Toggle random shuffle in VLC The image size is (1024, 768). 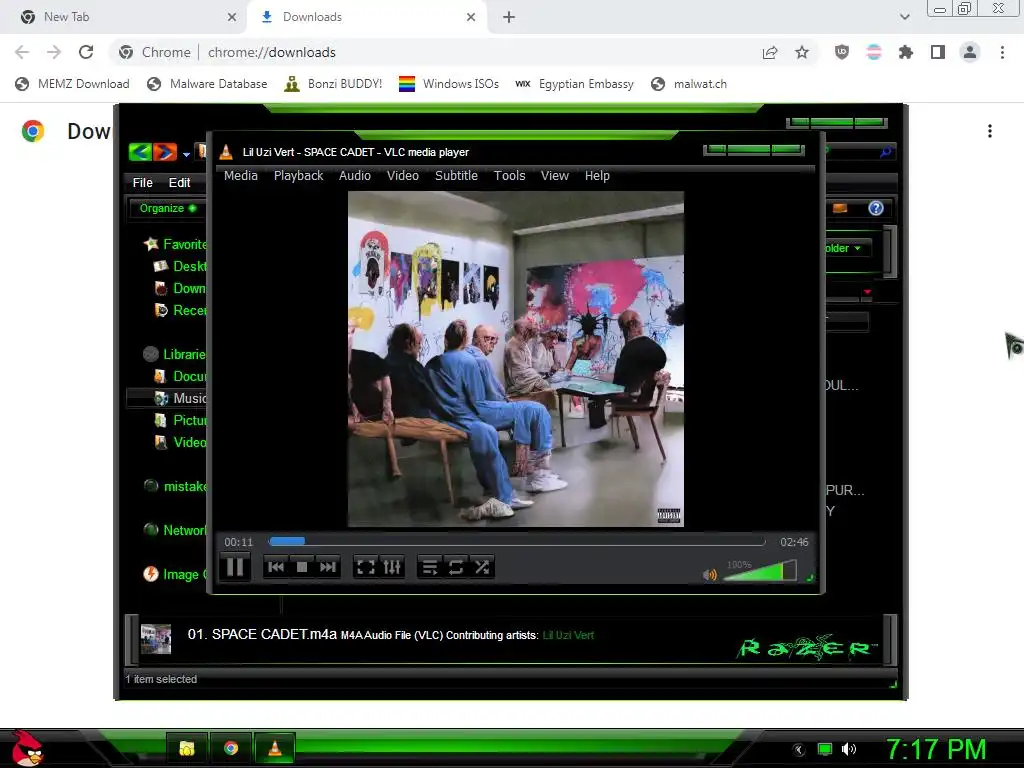pyautogui.click(x=482, y=567)
